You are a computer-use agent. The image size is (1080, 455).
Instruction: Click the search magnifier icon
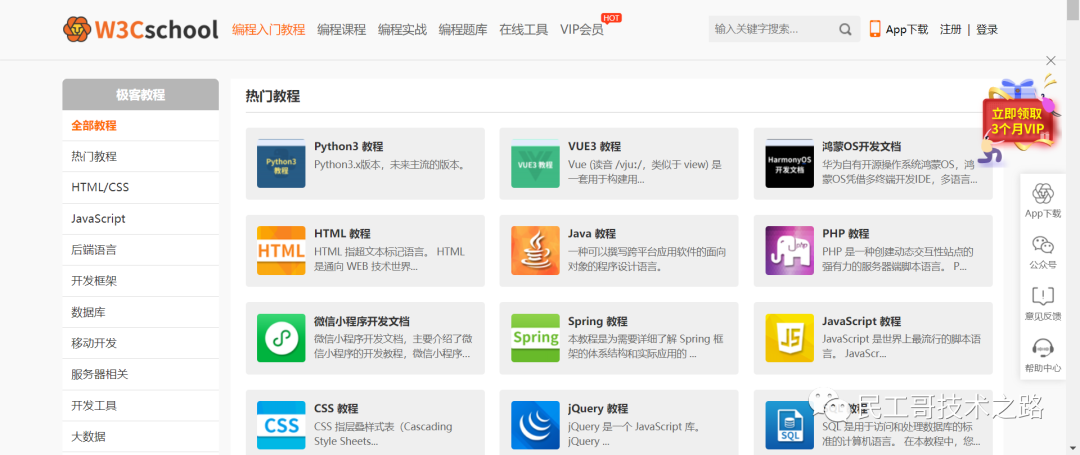845,29
